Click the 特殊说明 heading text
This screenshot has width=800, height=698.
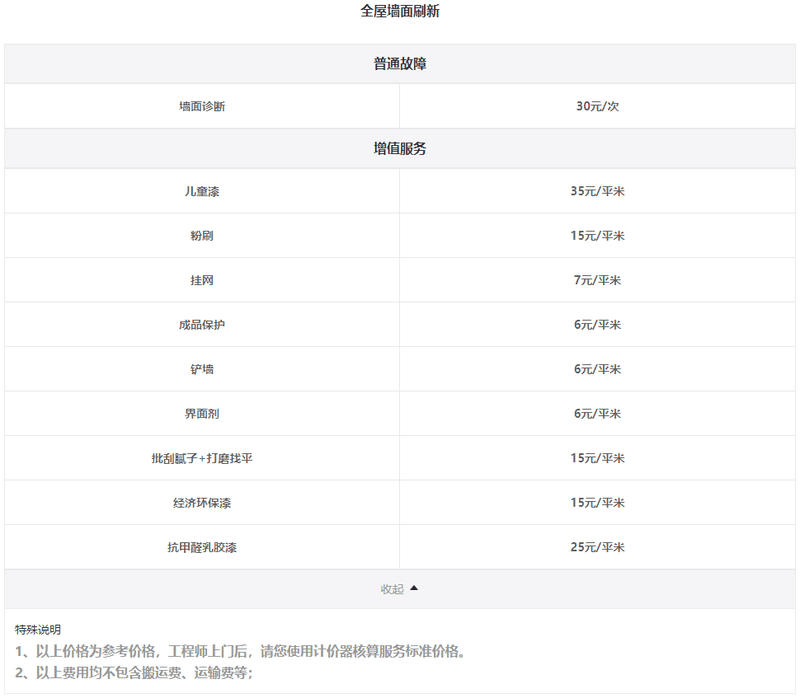[38, 630]
